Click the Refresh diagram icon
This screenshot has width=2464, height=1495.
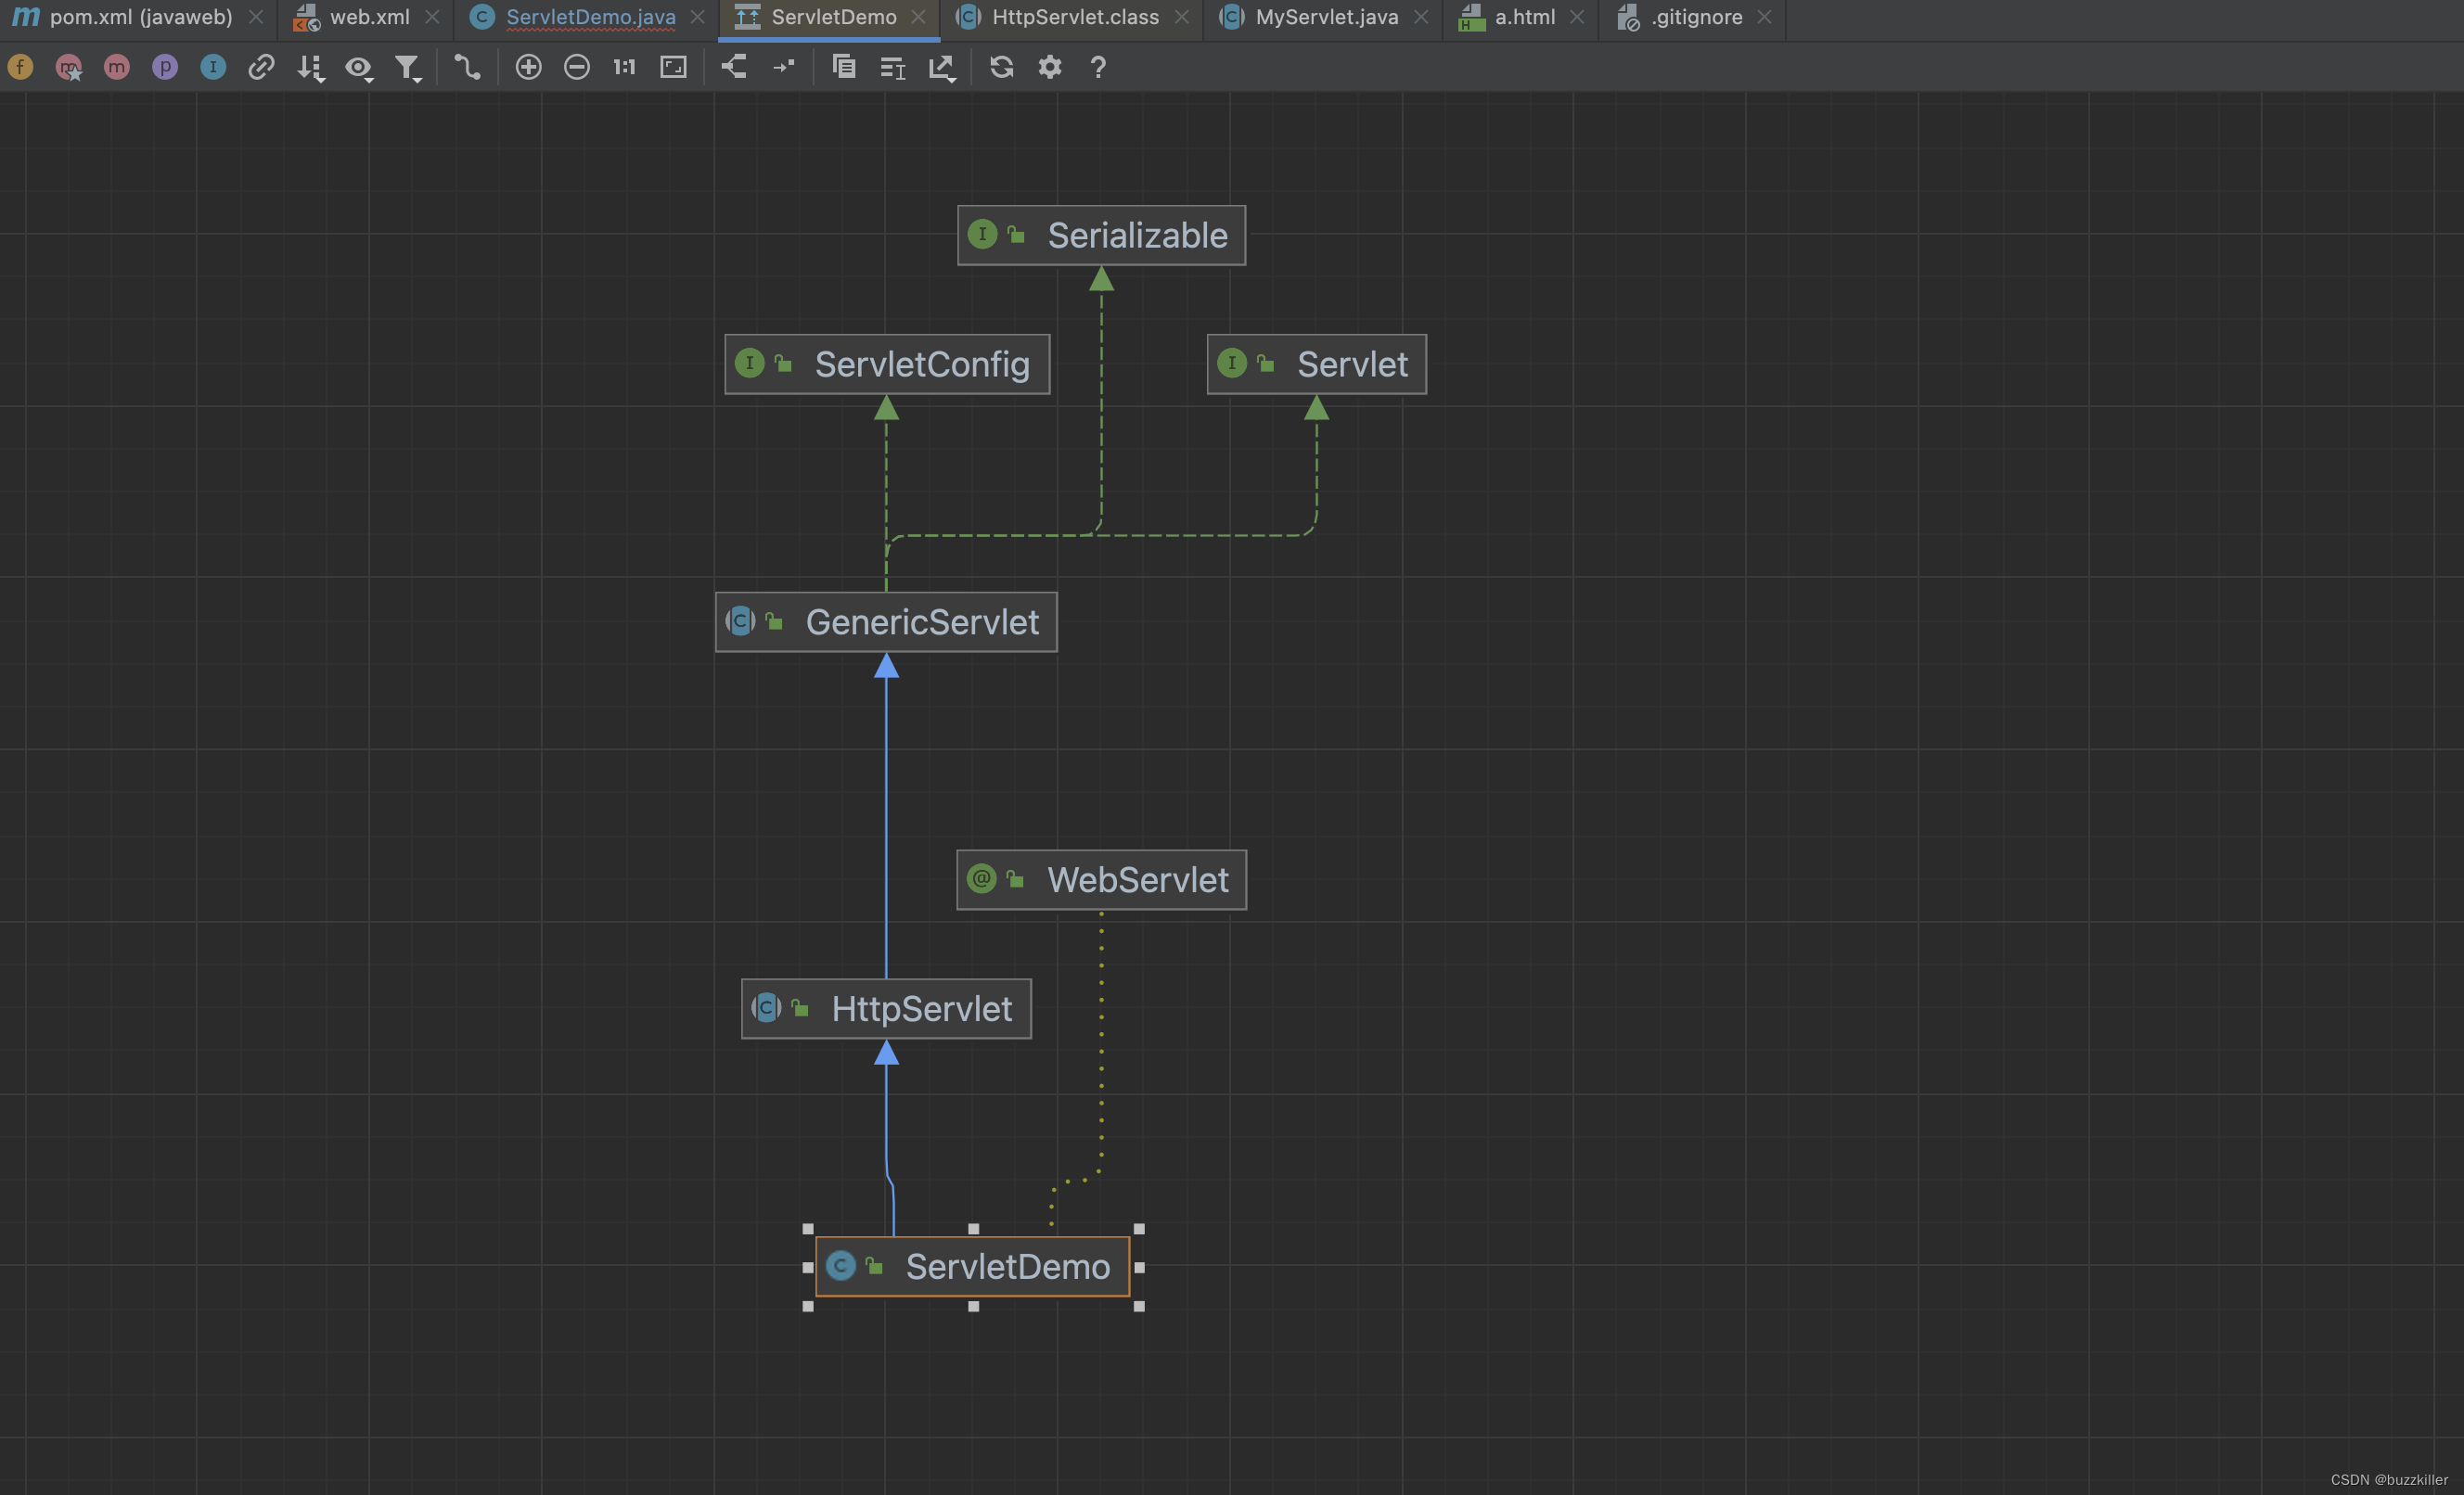[1001, 67]
